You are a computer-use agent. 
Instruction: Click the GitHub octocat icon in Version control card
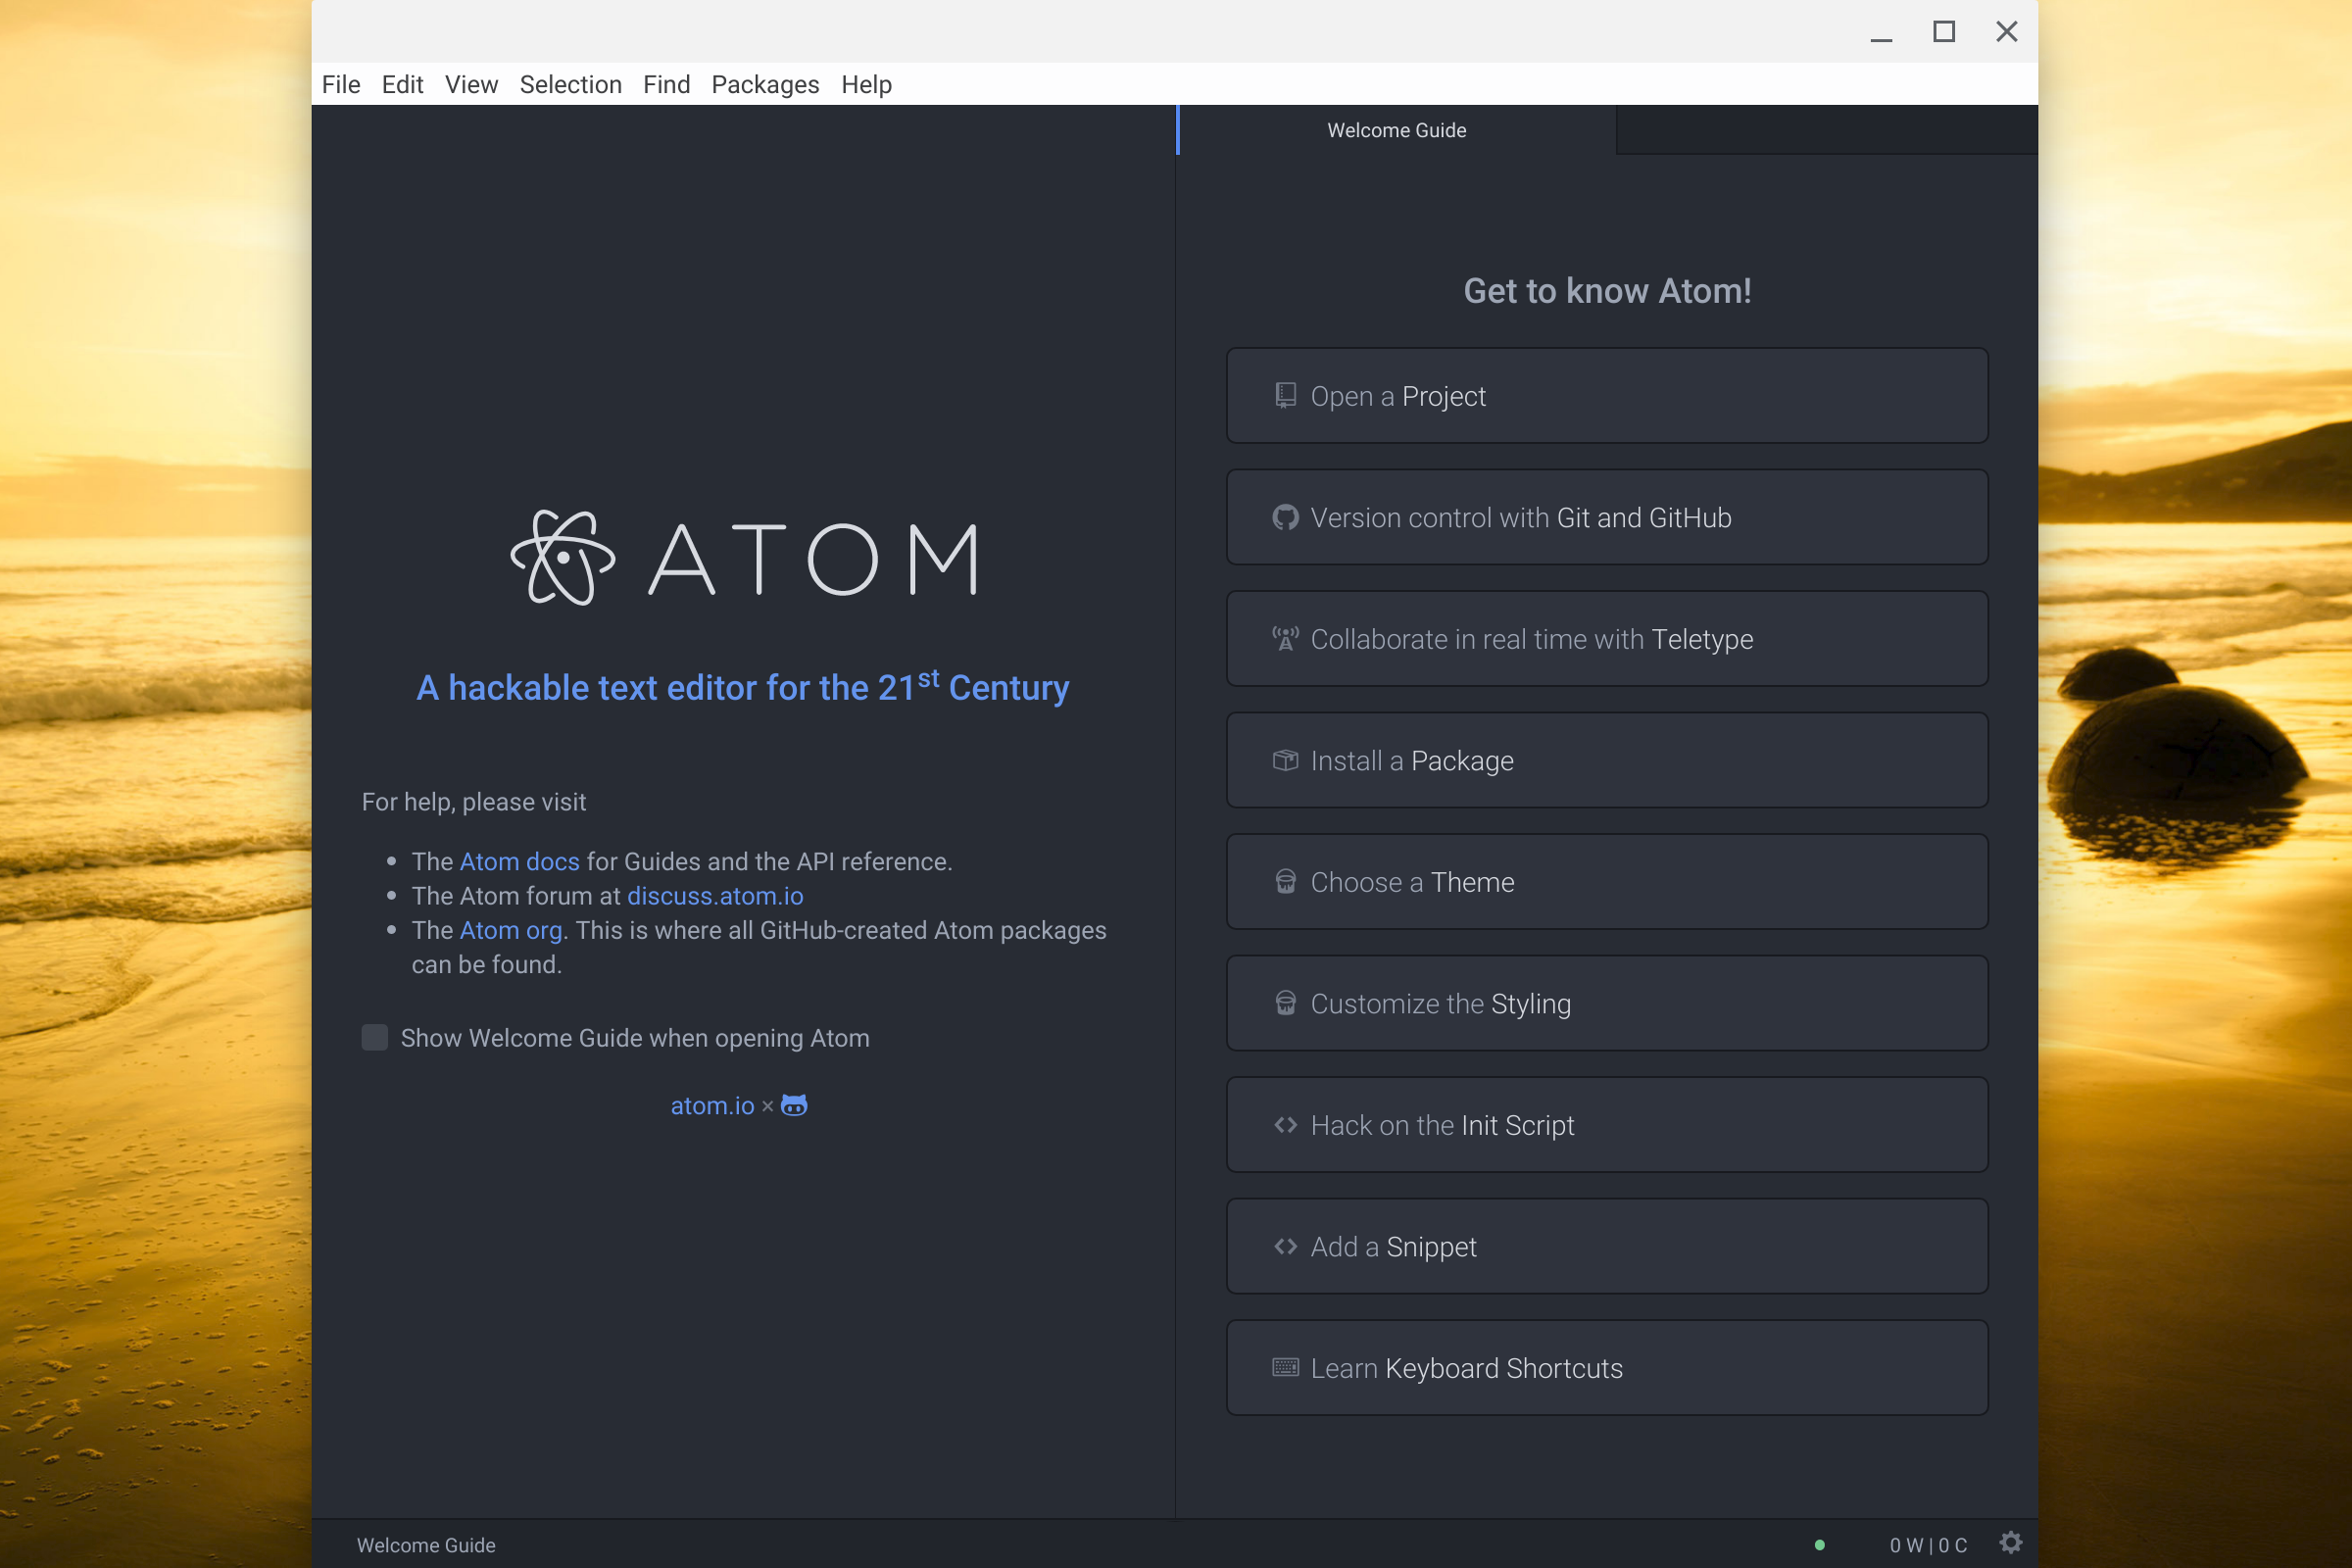point(1285,517)
